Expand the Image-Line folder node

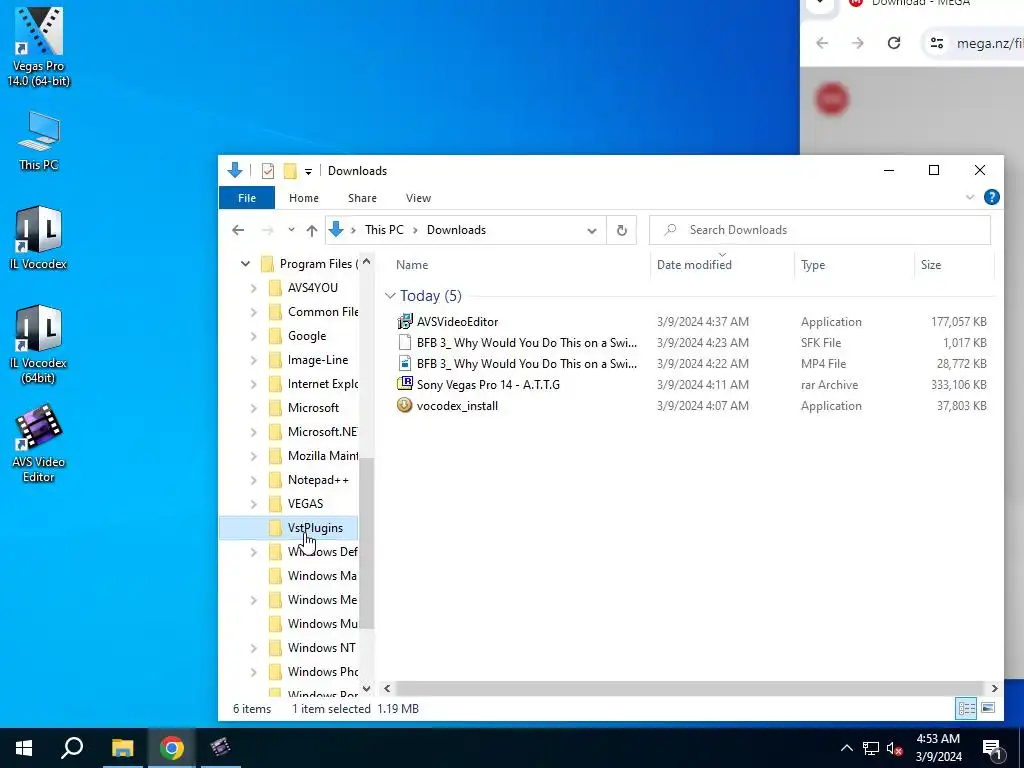click(253, 360)
